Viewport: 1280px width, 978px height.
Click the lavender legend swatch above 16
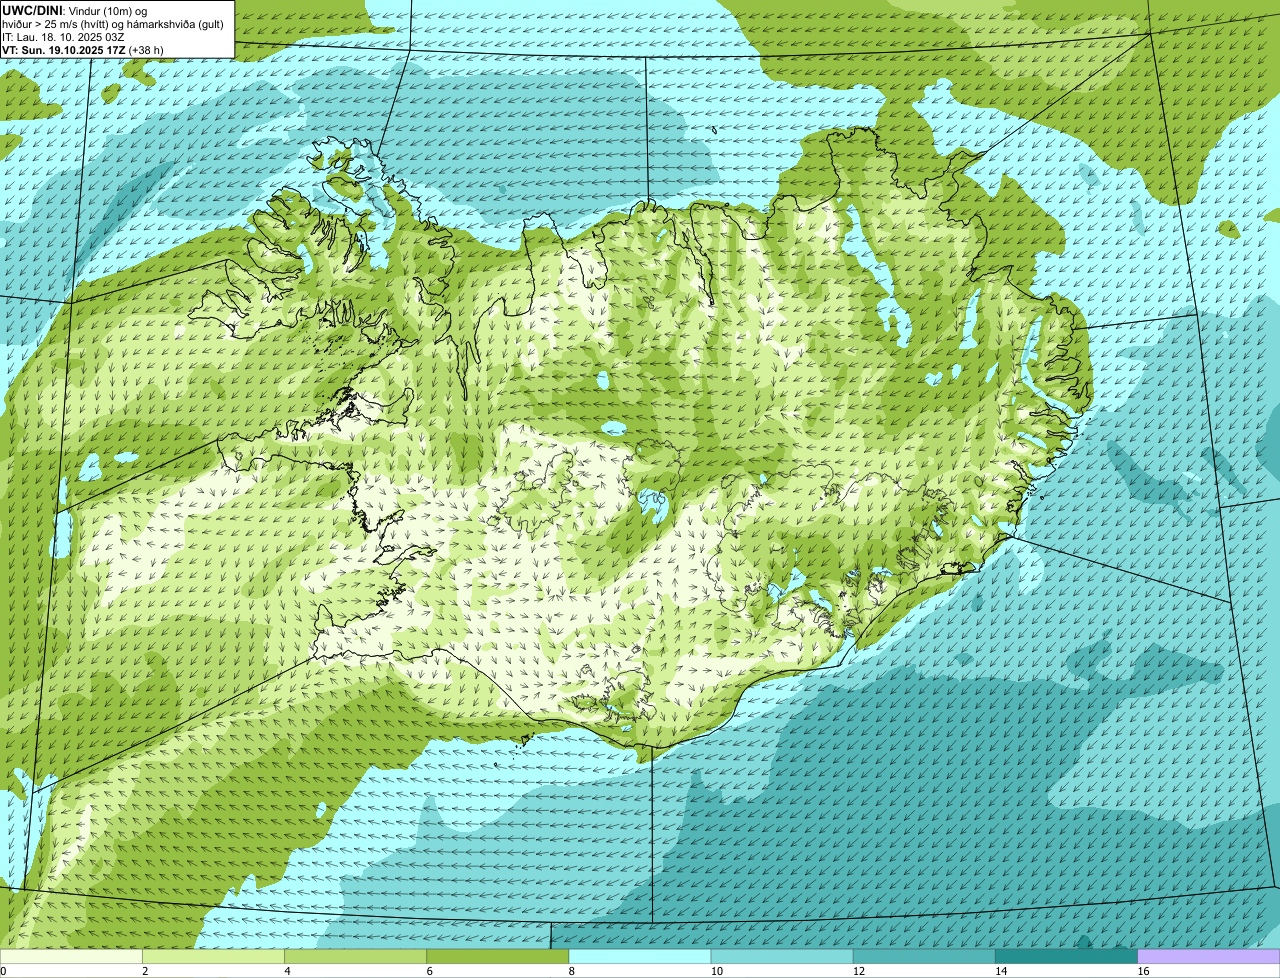pyautogui.click(x=1208, y=956)
